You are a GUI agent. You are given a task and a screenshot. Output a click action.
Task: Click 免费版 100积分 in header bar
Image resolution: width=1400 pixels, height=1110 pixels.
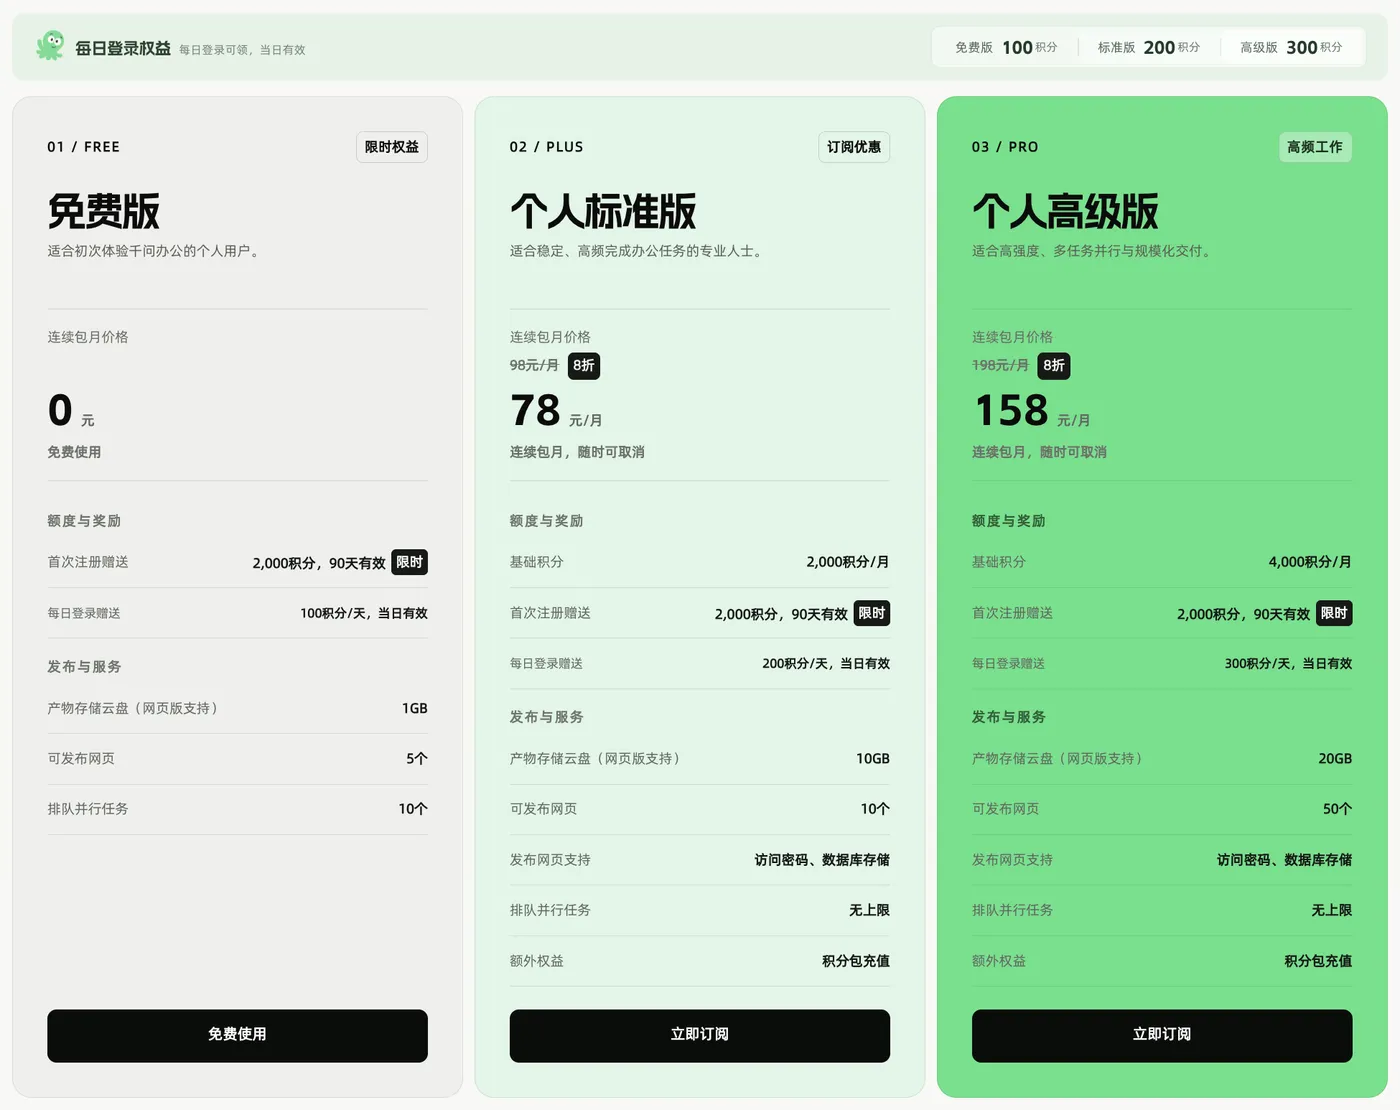coord(1006,47)
